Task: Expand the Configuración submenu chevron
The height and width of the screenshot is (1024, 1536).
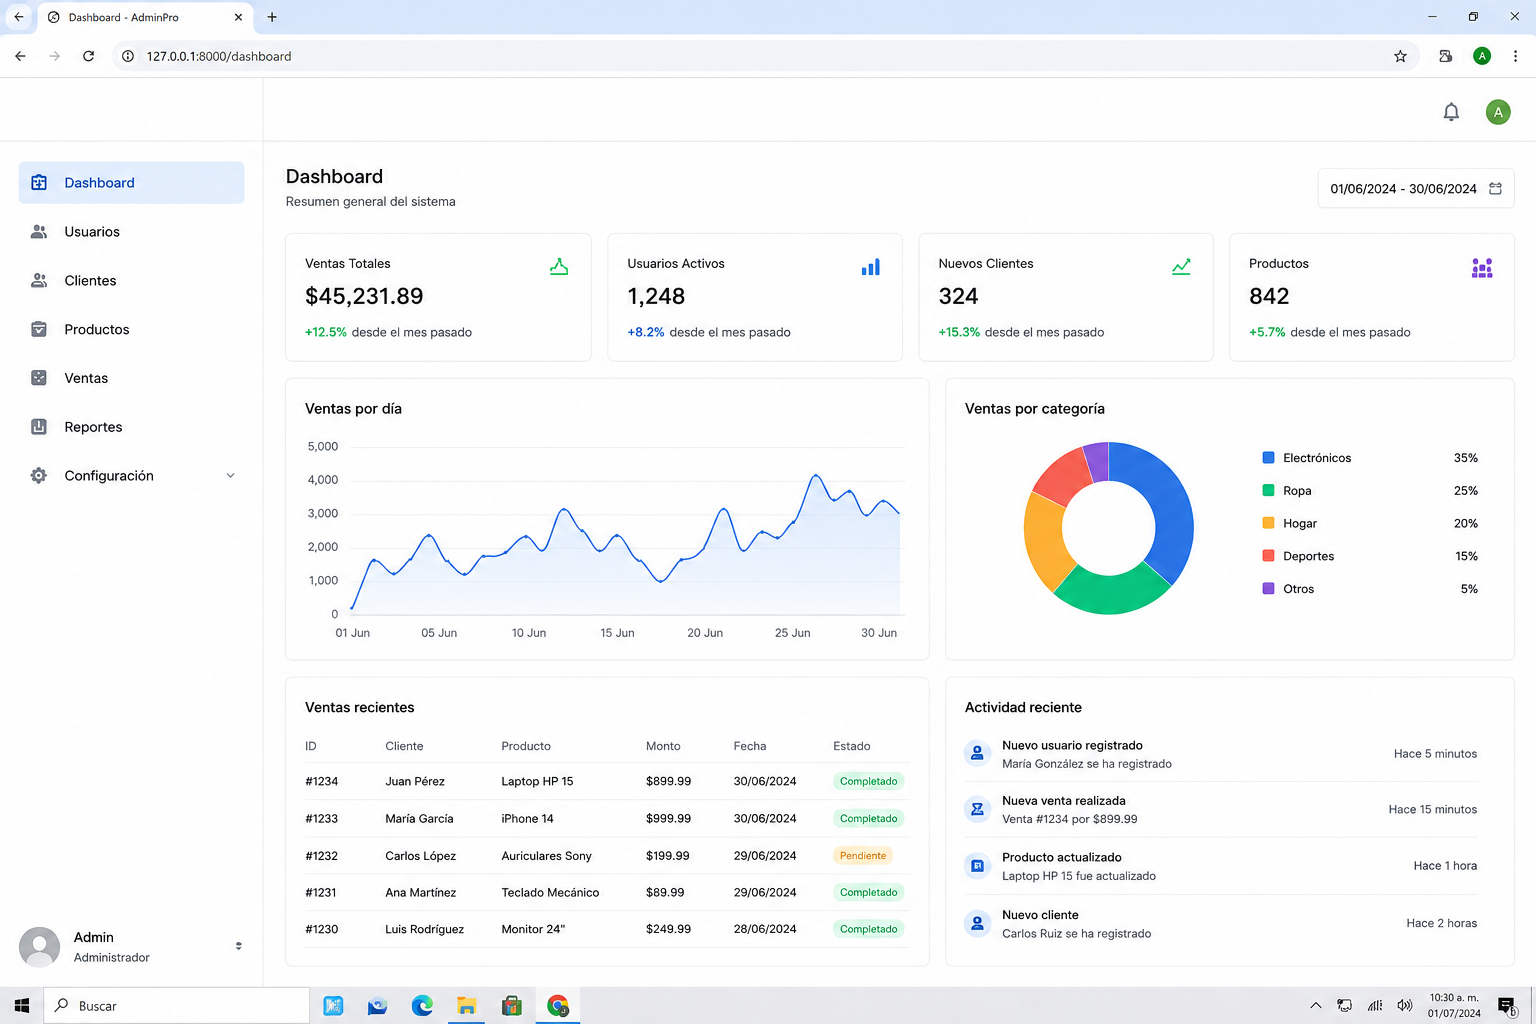Action: point(231,476)
